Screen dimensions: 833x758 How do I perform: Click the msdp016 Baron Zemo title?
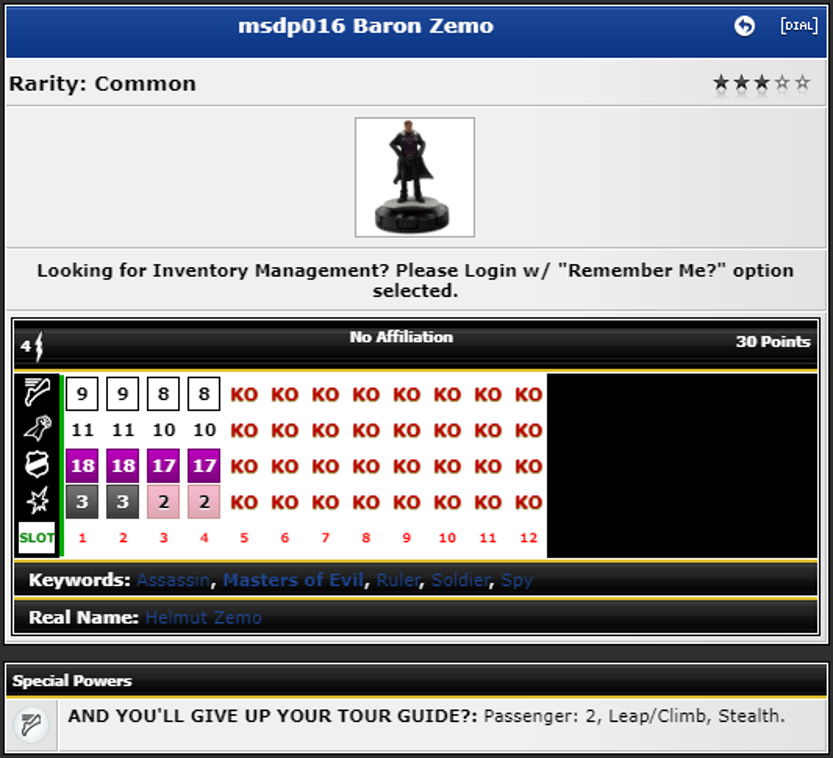366,26
